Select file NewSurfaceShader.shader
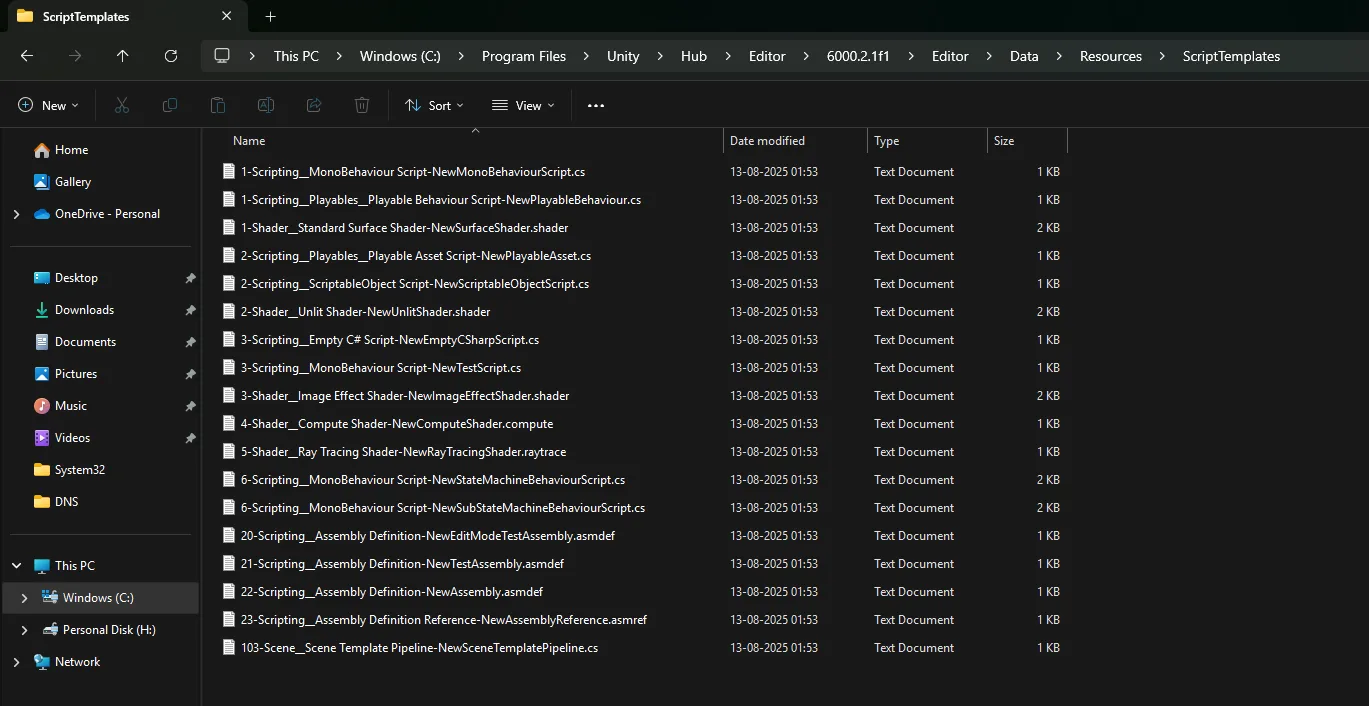This screenshot has height=706, width=1369. coord(404,228)
